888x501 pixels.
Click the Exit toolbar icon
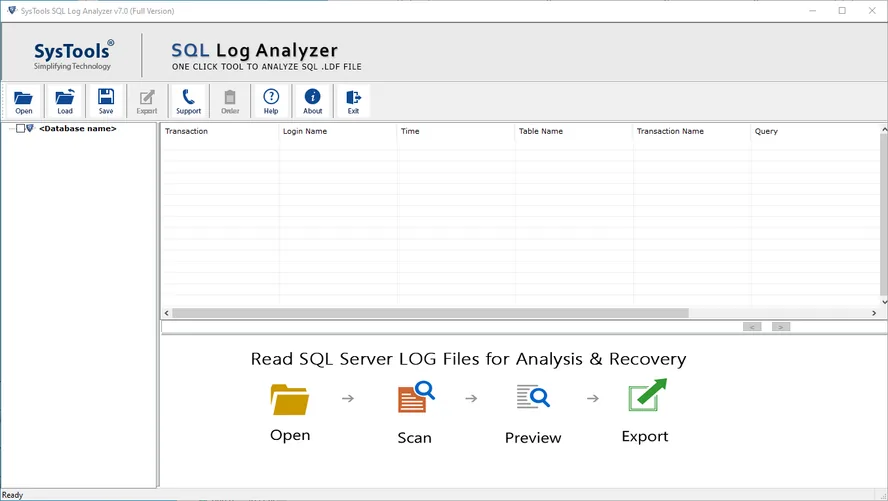tap(353, 101)
